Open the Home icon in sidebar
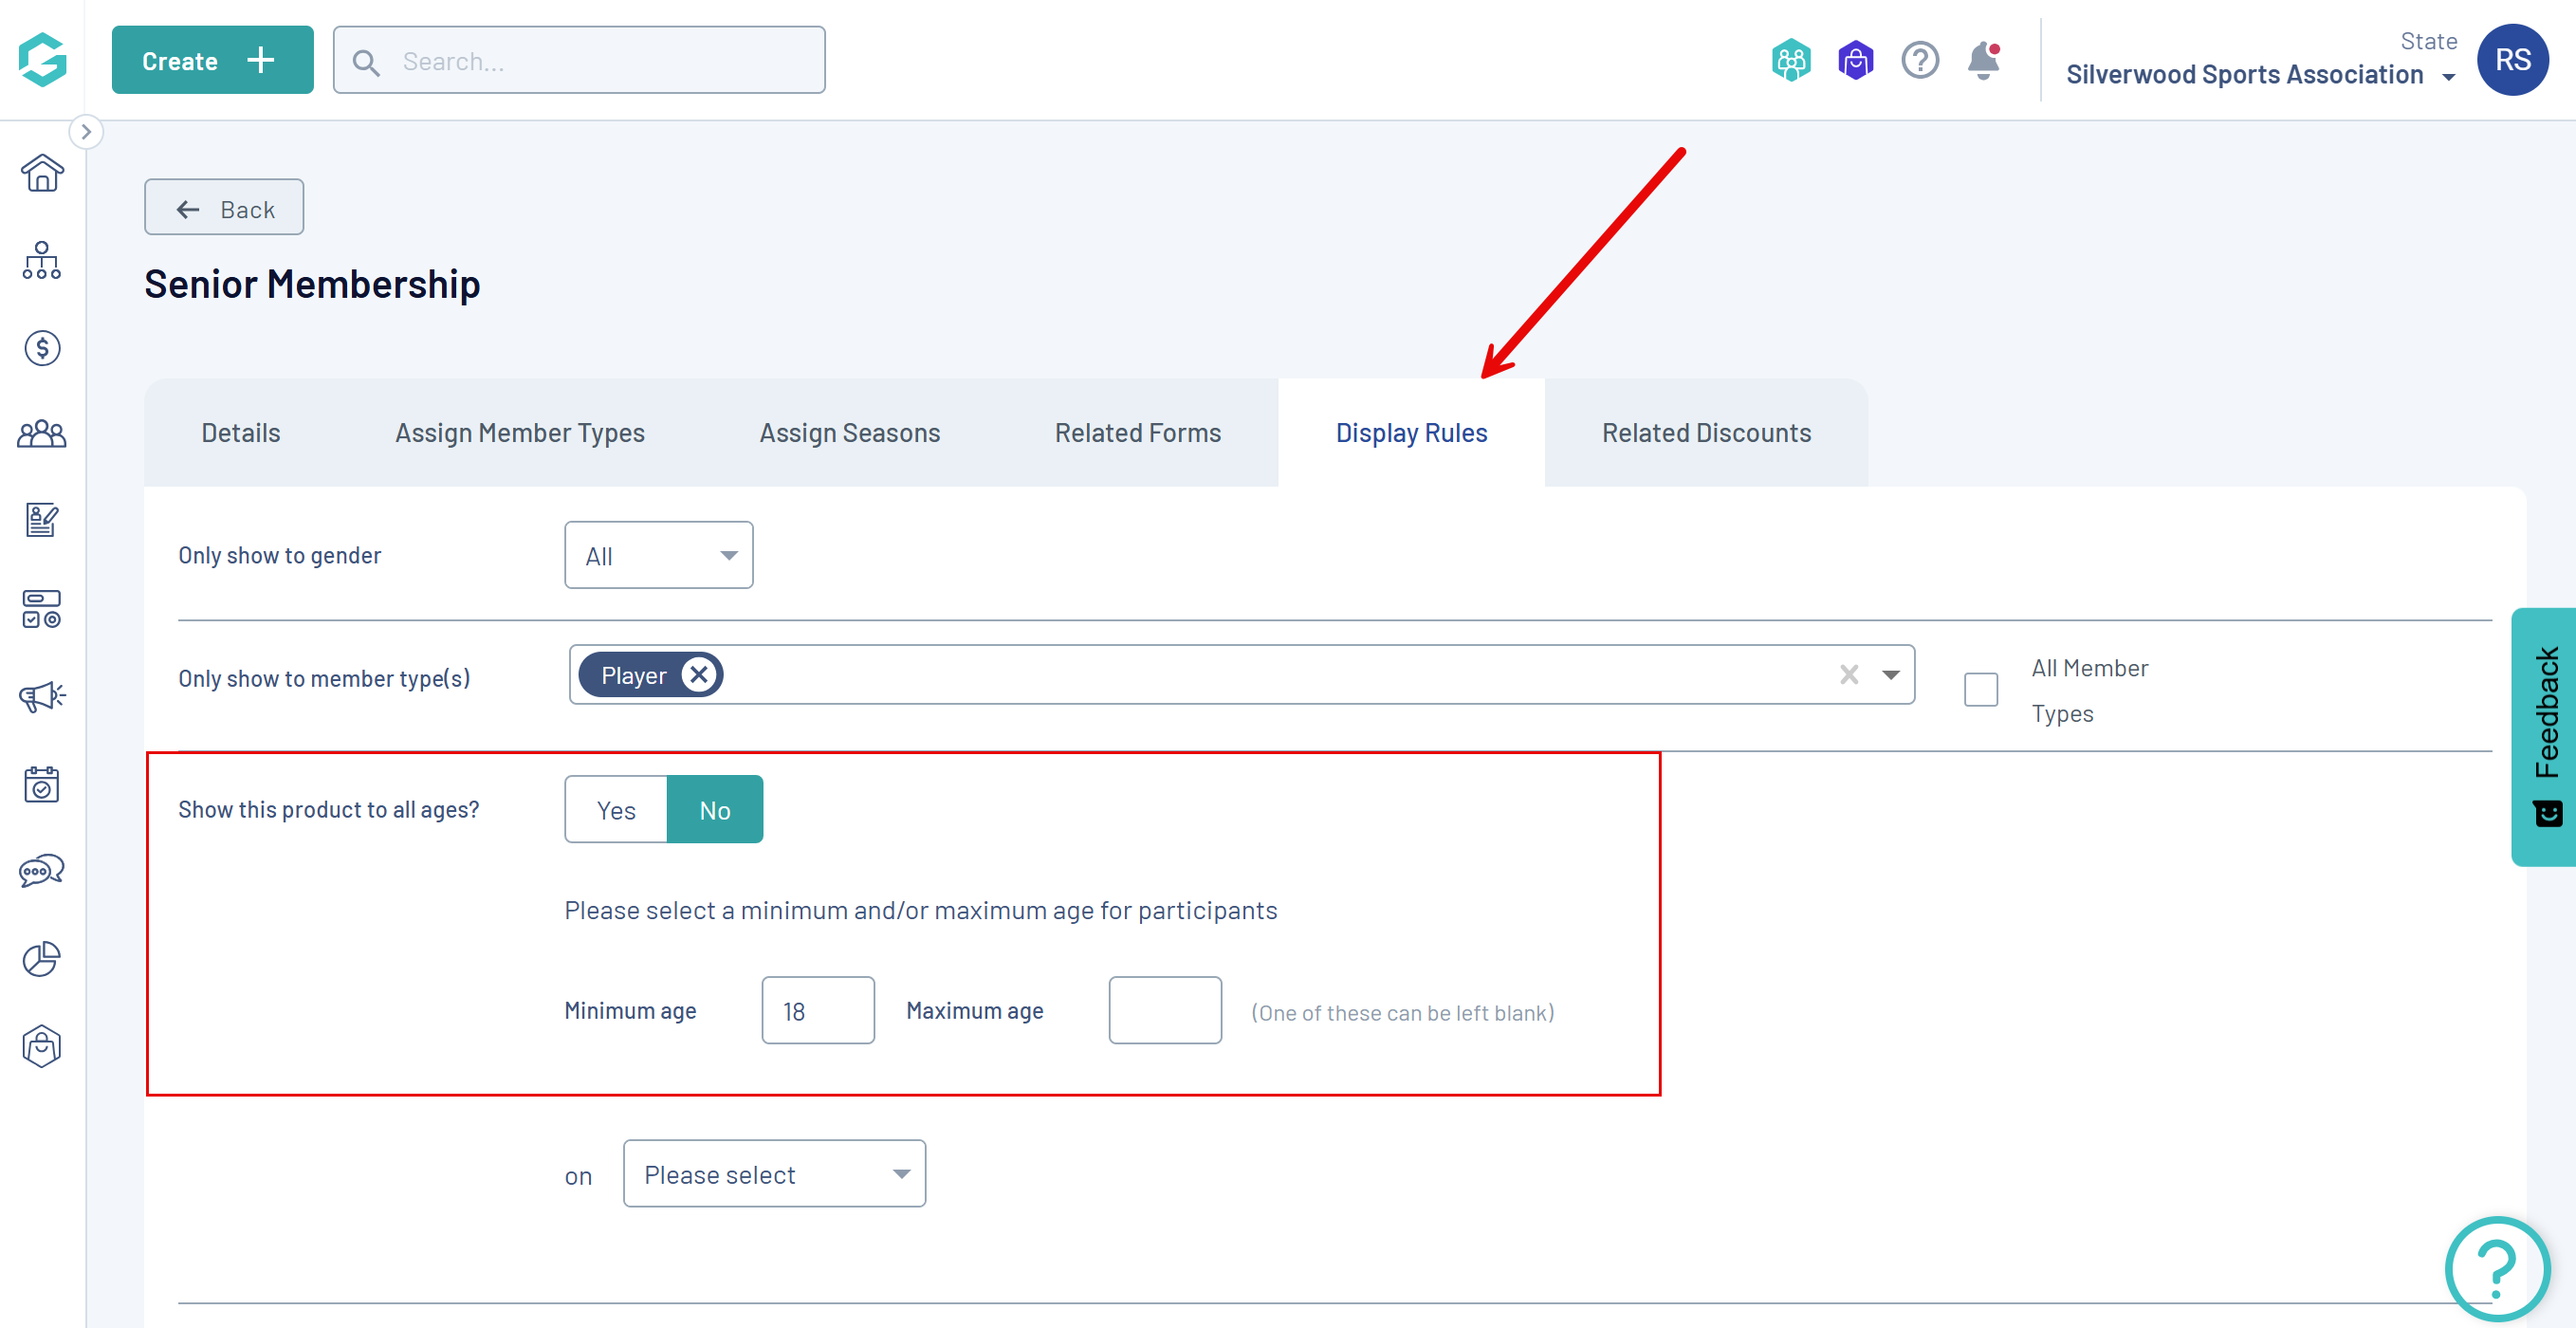This screenshot has height=1328, width=2576. pyautogui.click(x=42, y=173)
